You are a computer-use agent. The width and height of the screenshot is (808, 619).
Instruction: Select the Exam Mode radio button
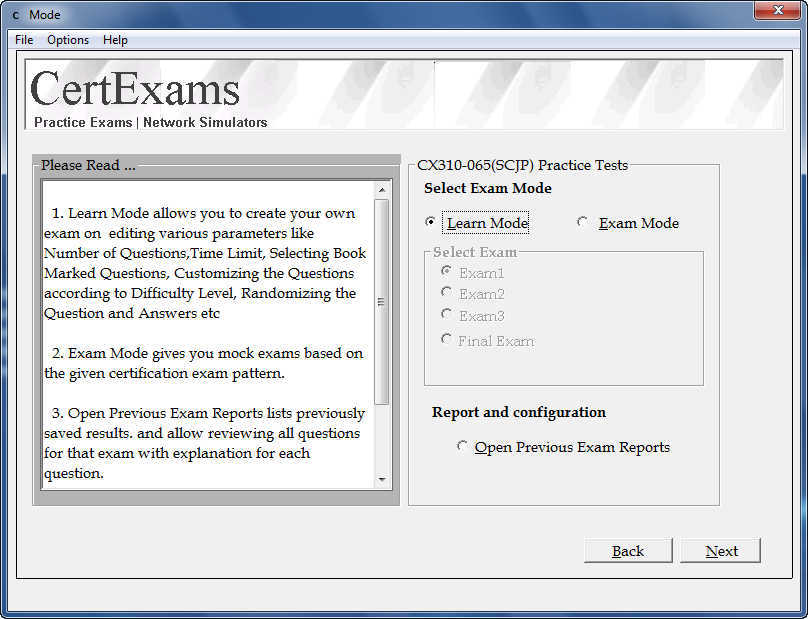628,223
